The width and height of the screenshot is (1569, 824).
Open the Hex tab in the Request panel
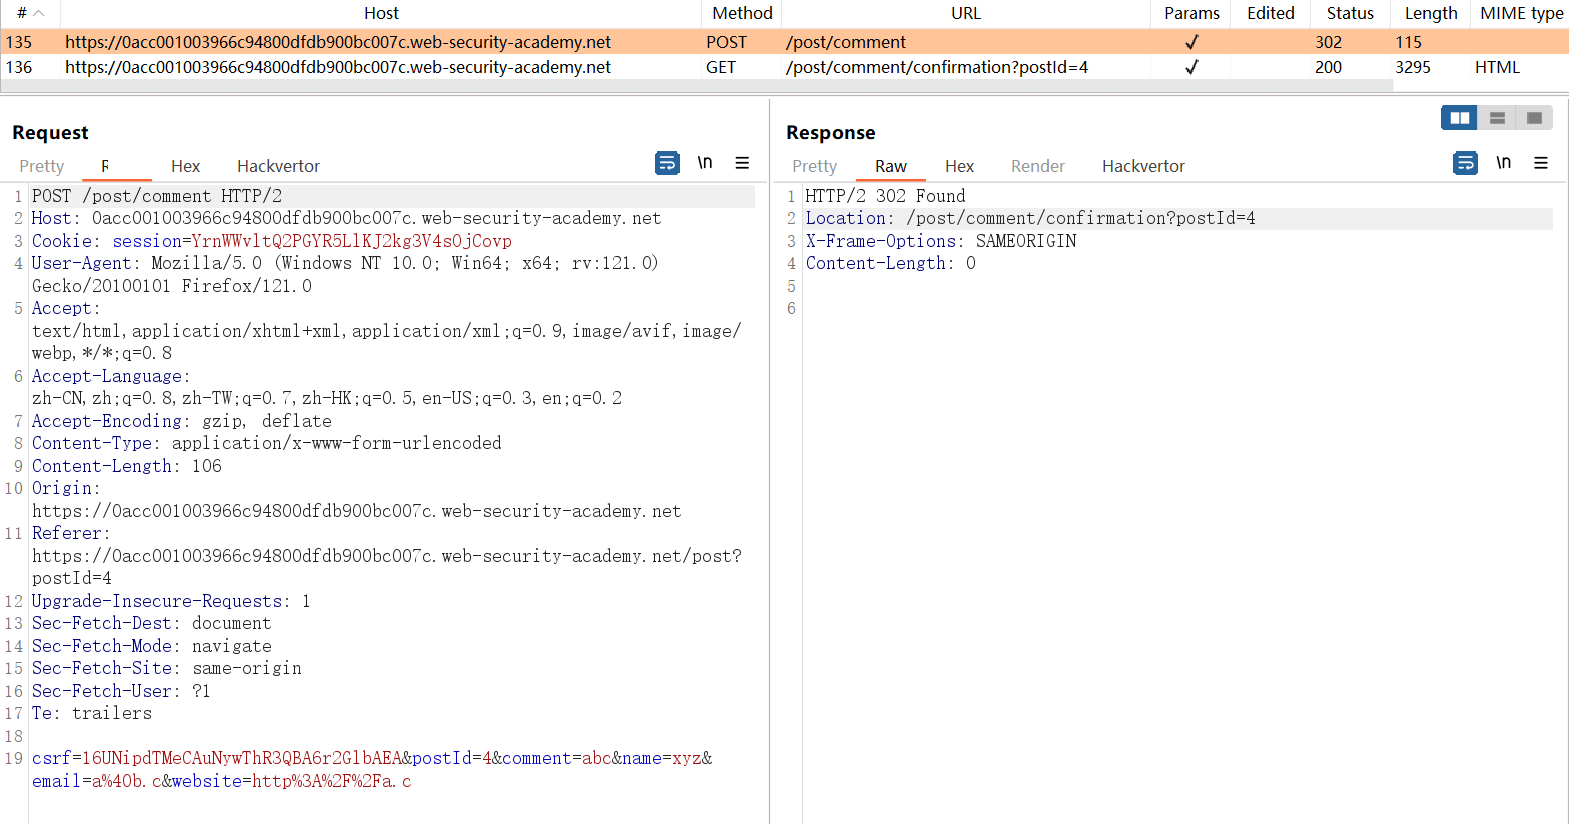coord(185,166)
